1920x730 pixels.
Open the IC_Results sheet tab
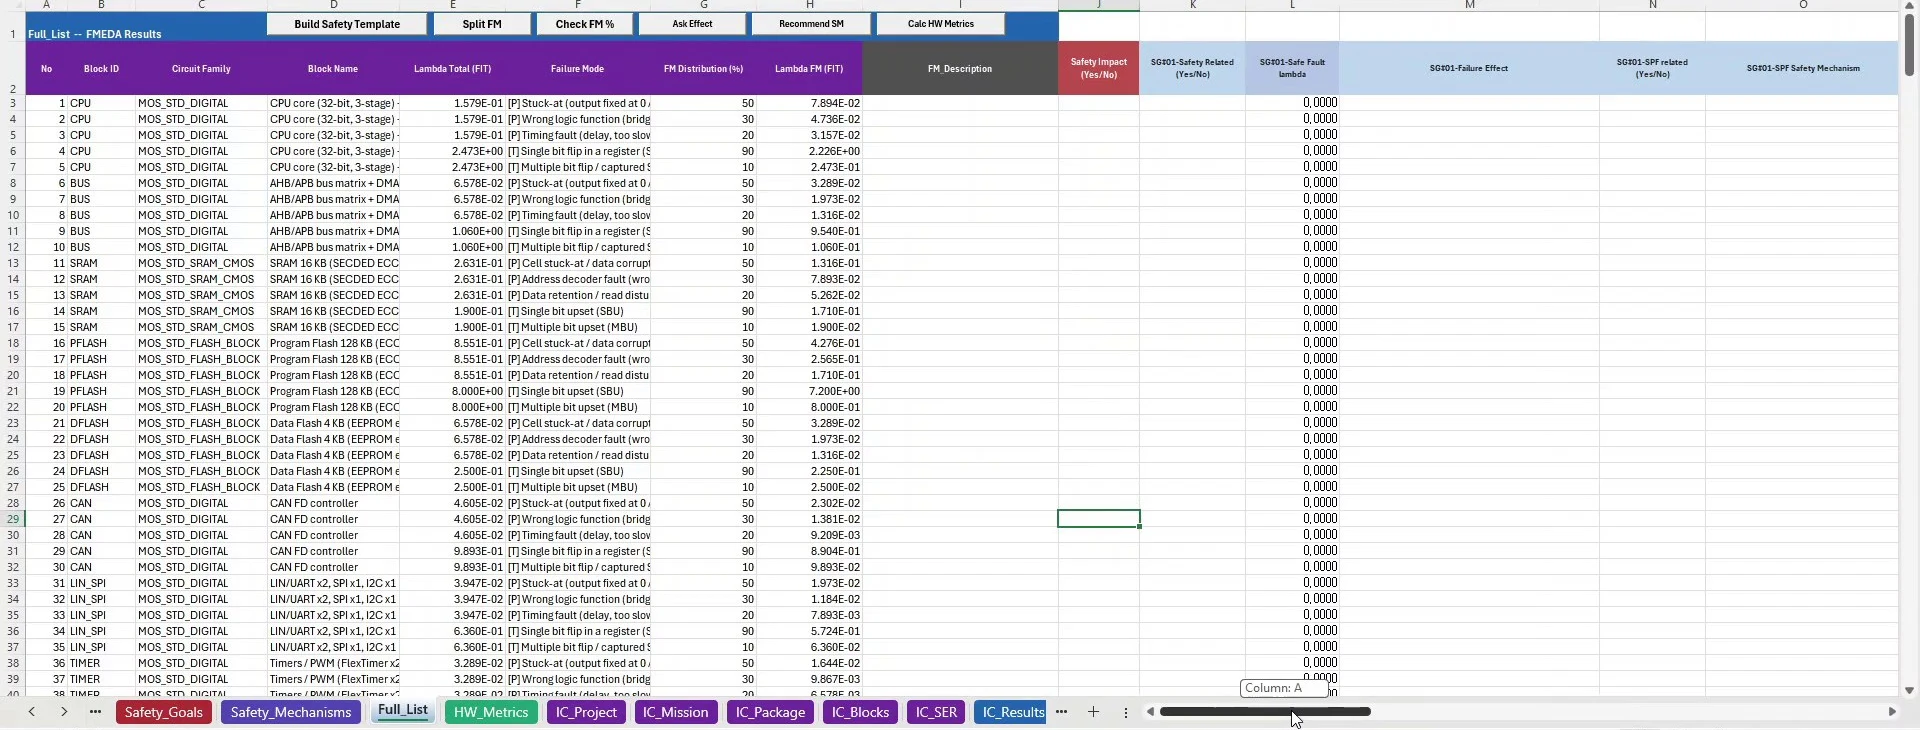[1011, 712]
